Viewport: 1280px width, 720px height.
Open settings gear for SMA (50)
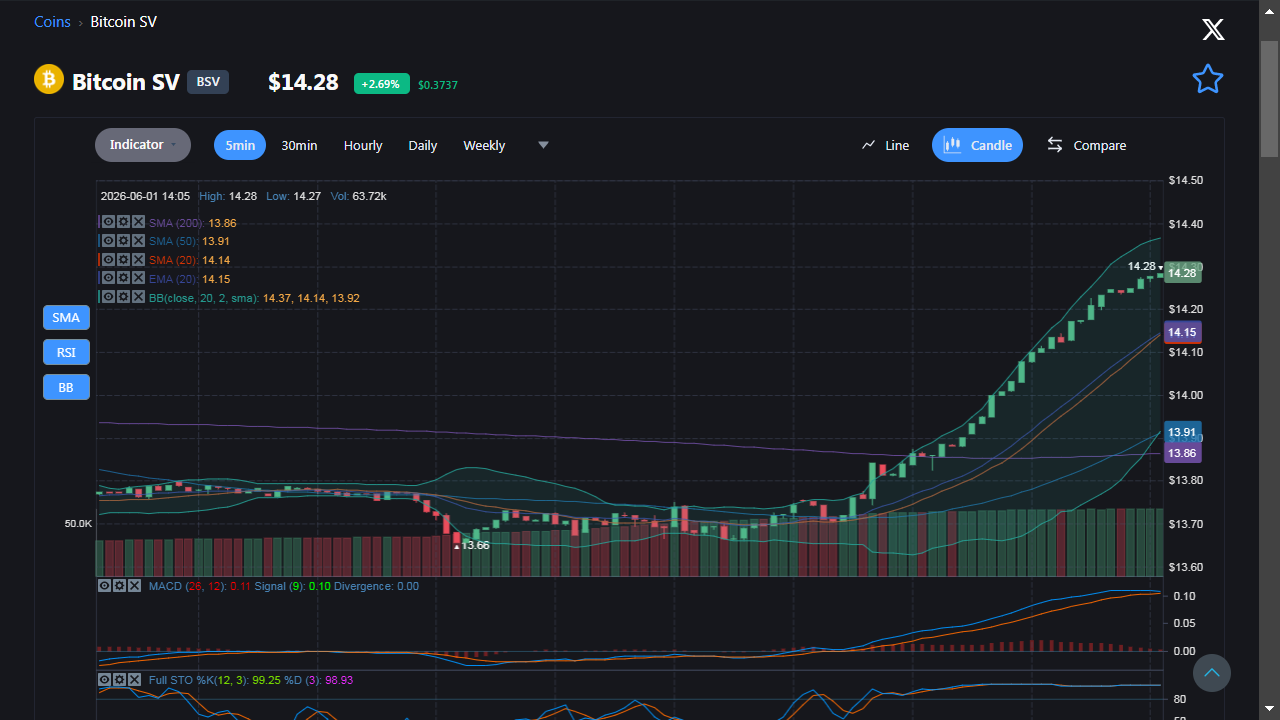(x=122, y=240)
